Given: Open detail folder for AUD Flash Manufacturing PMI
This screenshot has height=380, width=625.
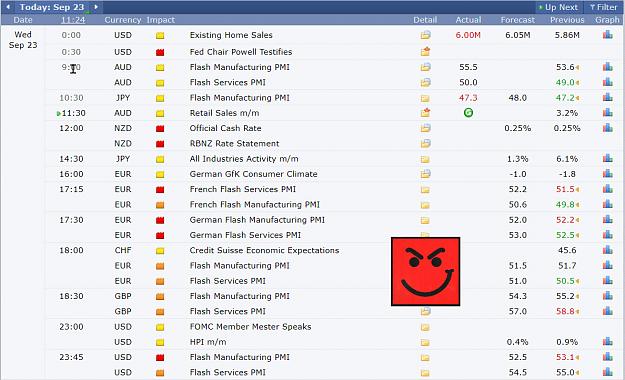Looking at the screenshot, I should [x=425, y=67].
